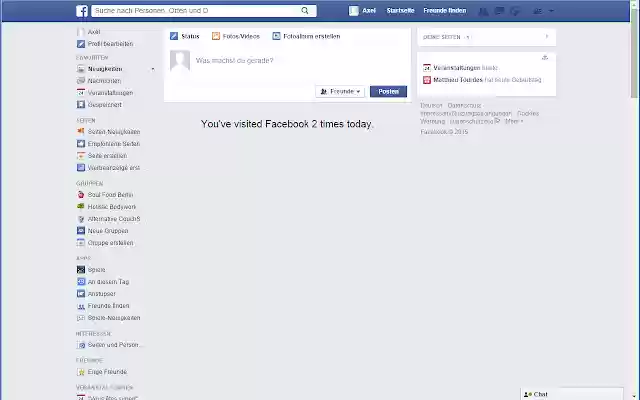
Task: Click the profile avatar in status composer
Action: 180,60
